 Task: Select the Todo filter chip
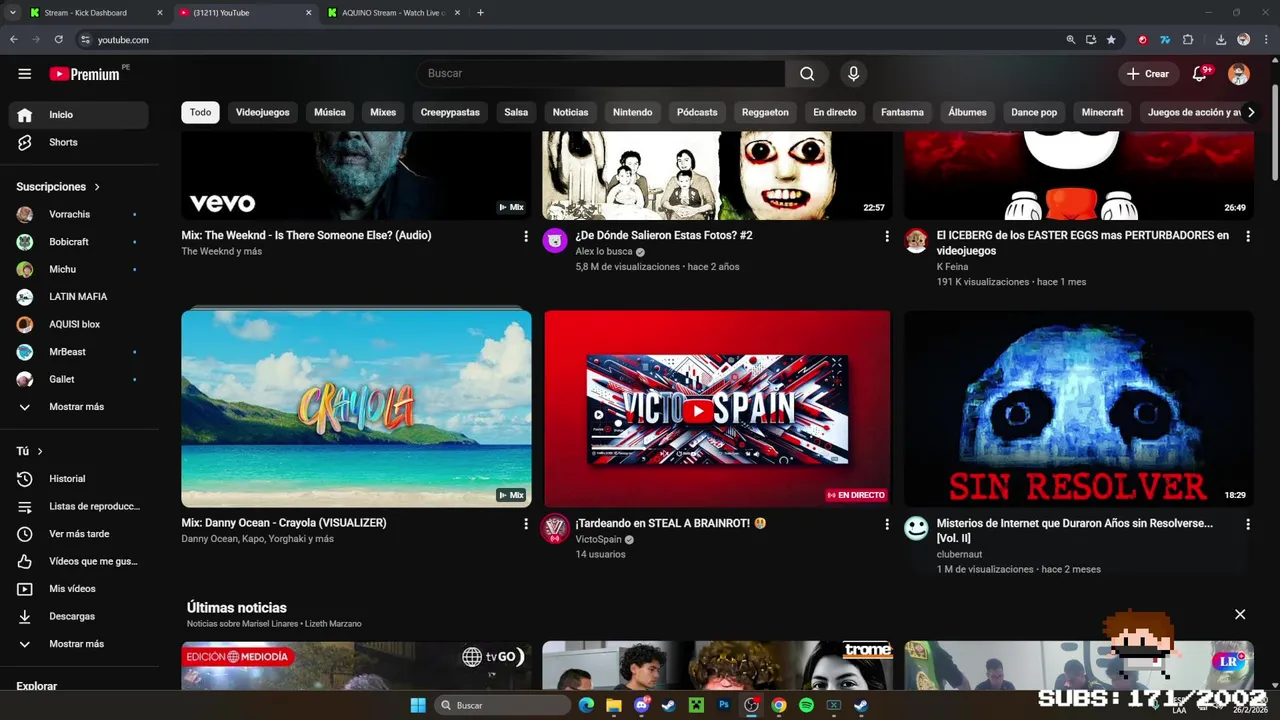click(200, 112)
